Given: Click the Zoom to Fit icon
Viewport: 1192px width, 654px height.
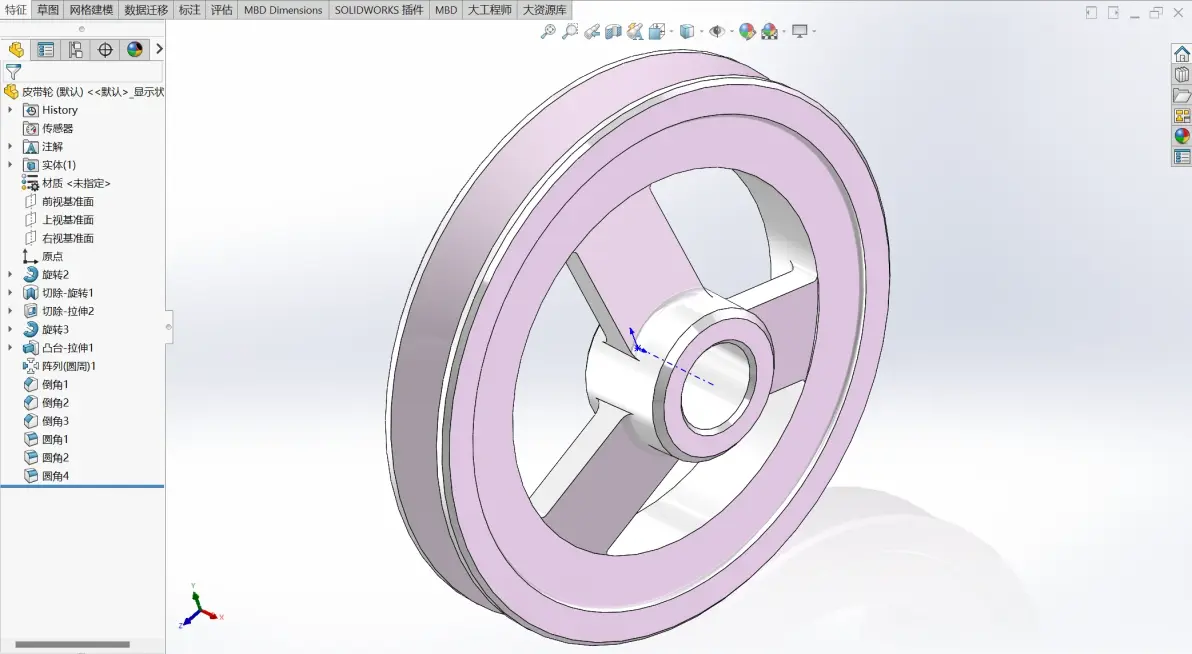Looking at the screenshot, I should (548, 31).
